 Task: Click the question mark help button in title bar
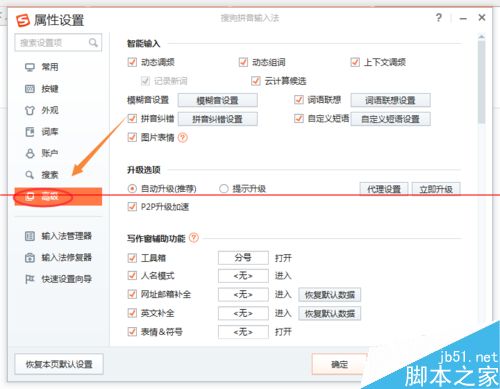click(x=439, y=17)
